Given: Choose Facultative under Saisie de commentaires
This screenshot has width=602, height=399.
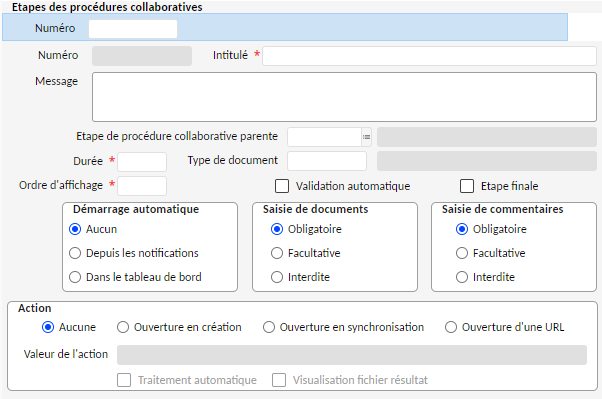Looking at the screenshot, I should pyautogui.click(x=462, y=253).
